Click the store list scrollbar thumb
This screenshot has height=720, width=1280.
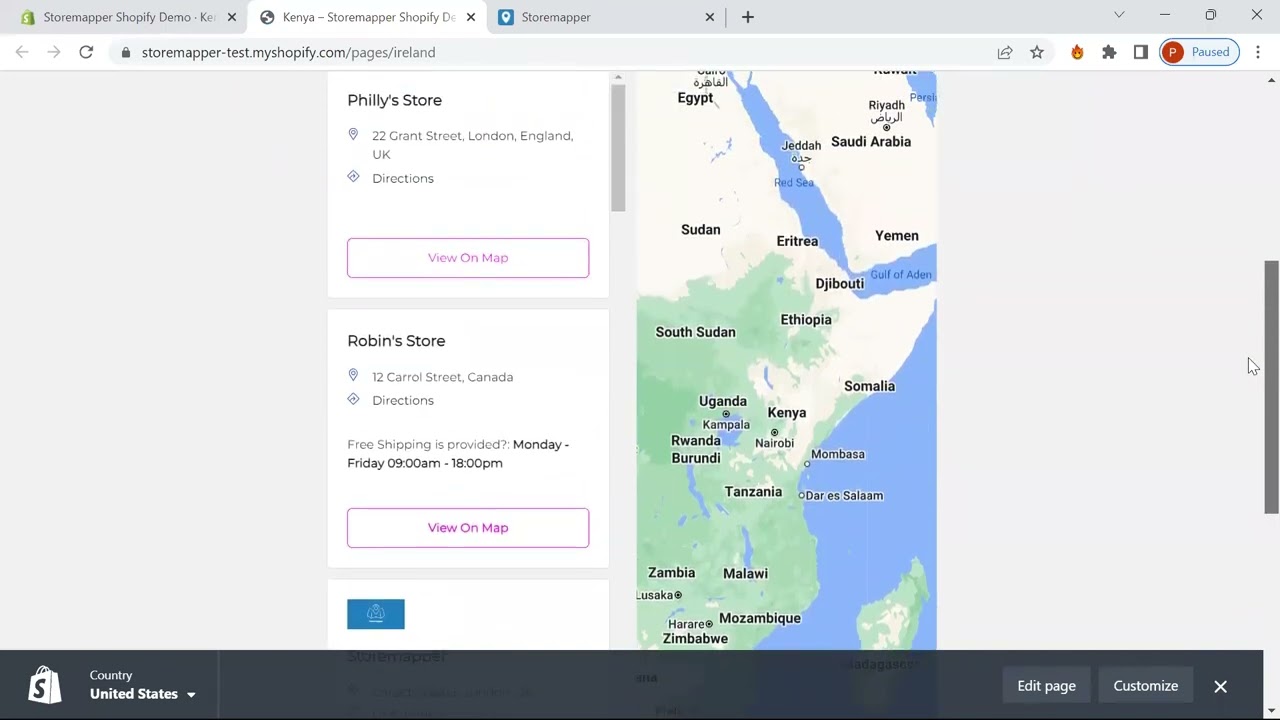click(x=618, y=148)
